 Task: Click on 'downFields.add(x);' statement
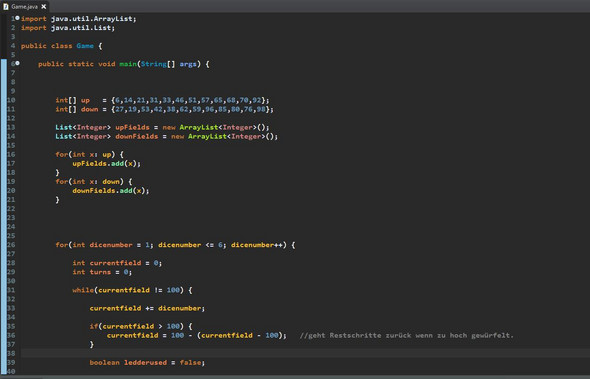[111, 190]
